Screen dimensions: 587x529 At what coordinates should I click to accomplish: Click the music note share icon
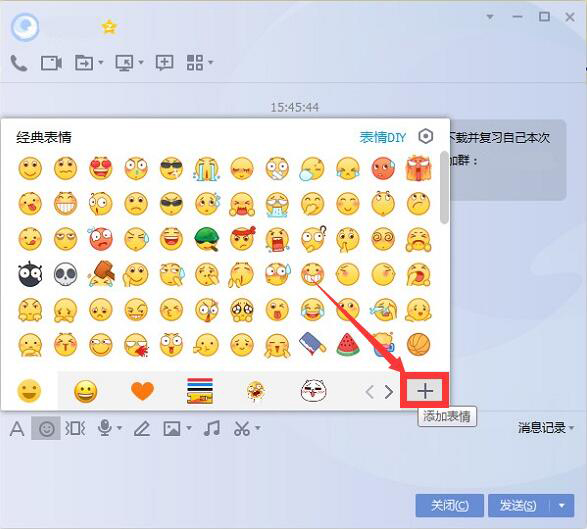point(212,428)
